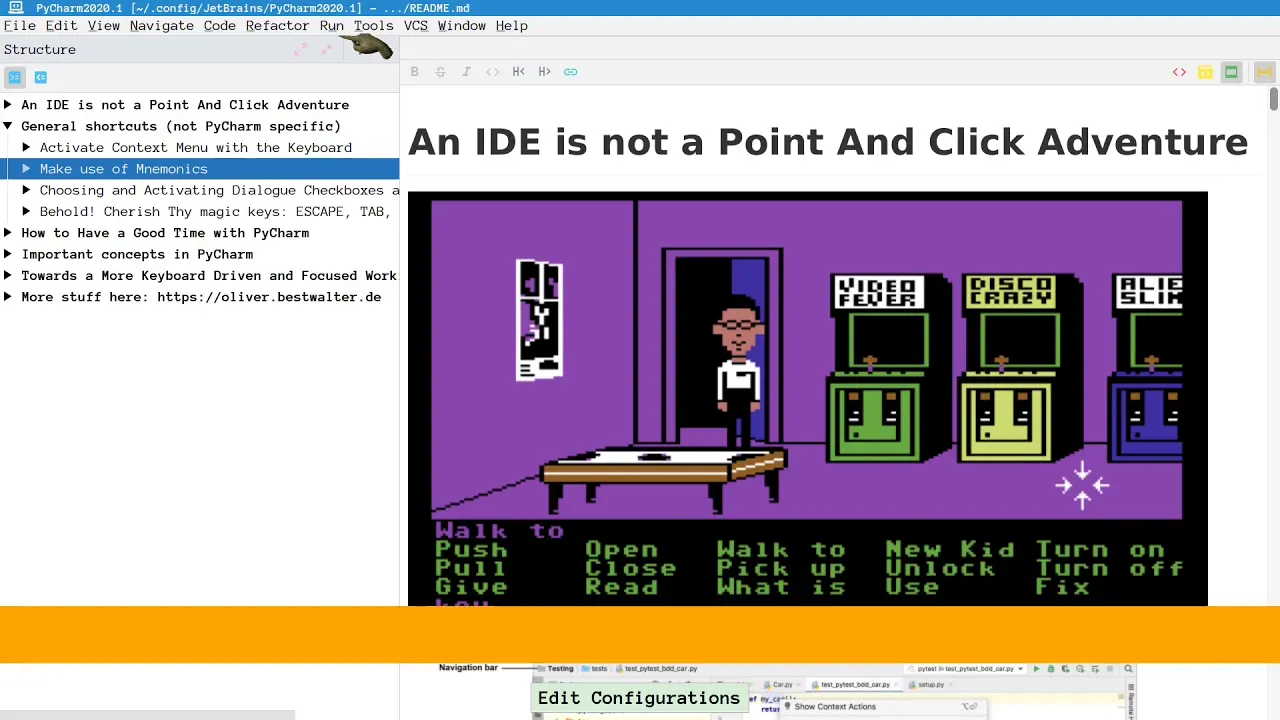
Task: Expand 'Choosing and Activating Dialogue Checkboxes' node
Action: pos(27,190)
